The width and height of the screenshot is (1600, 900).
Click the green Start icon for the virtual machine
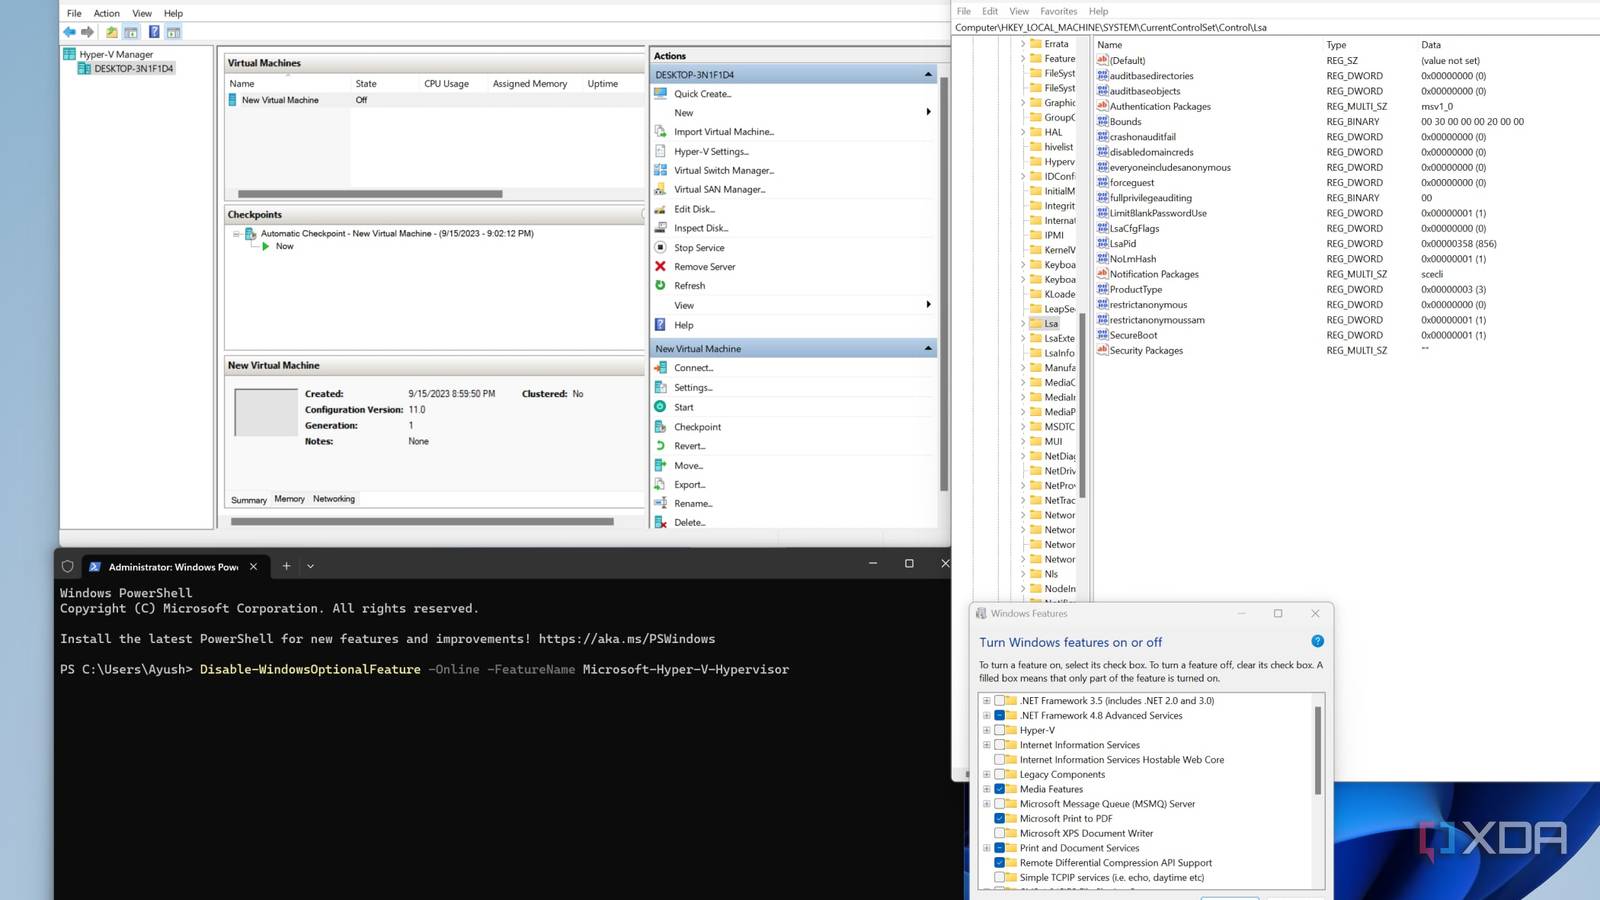coord(660,407)
